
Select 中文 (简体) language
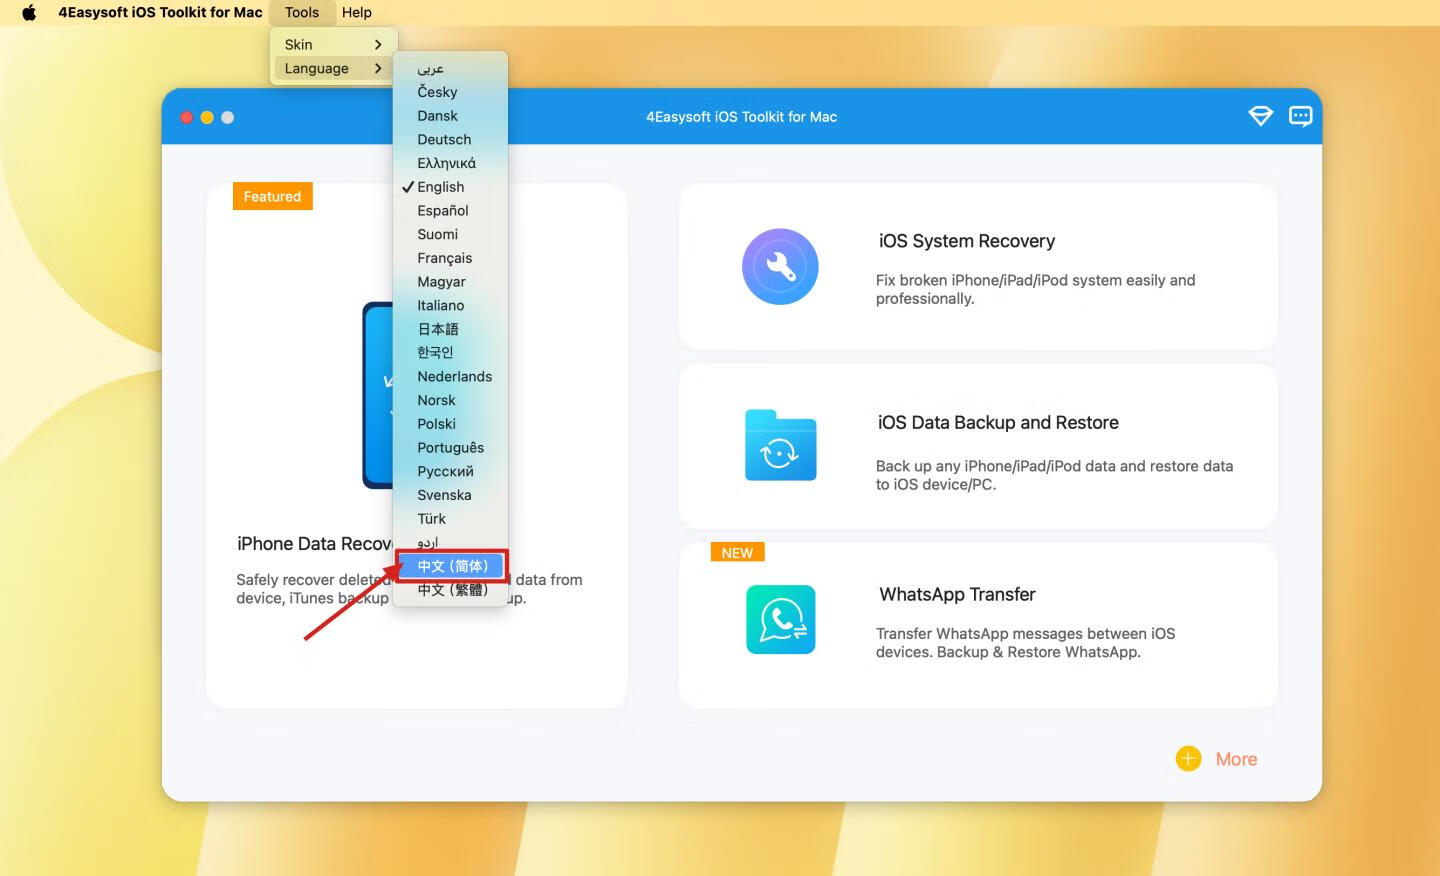[x=450, y=566]
